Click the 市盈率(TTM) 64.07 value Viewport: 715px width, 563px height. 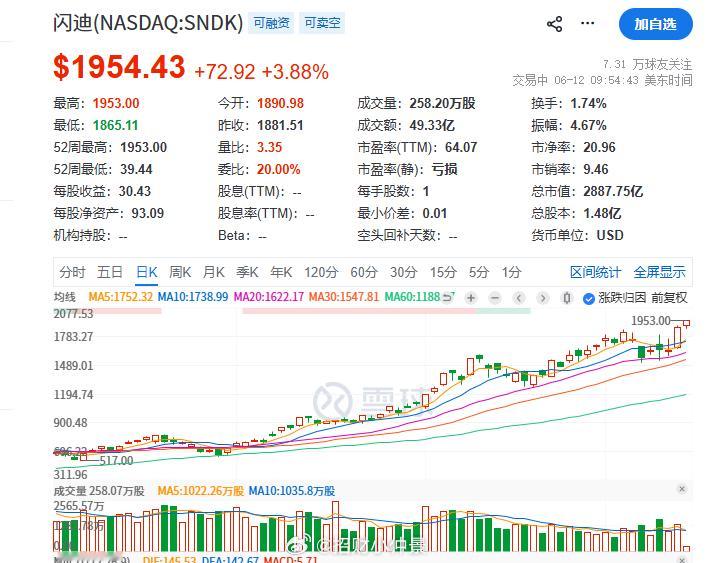(461, 147)
